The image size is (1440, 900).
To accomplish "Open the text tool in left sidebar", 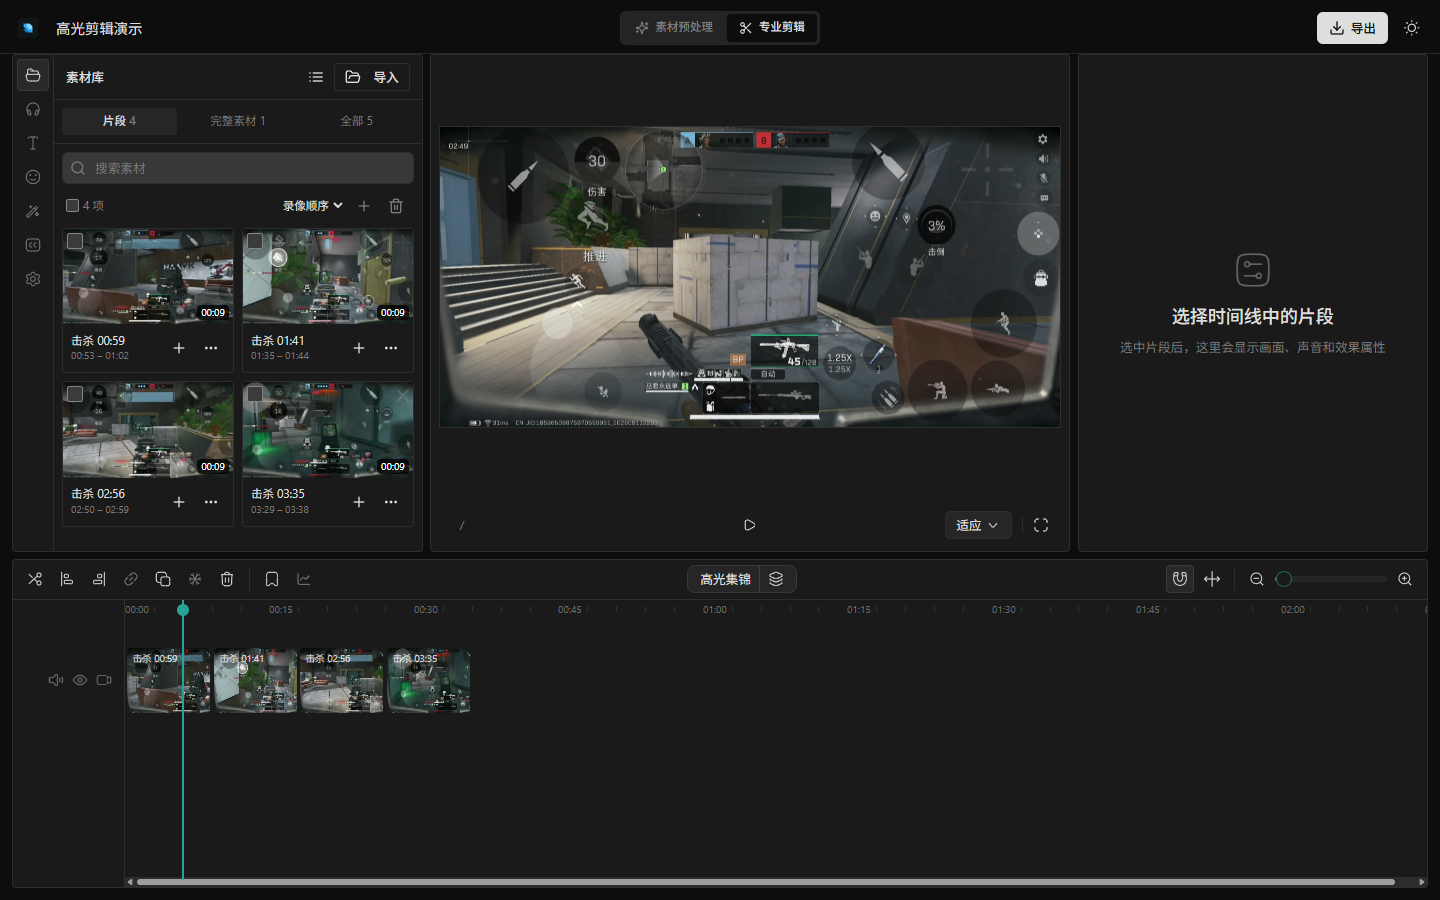I will [33, 143].
